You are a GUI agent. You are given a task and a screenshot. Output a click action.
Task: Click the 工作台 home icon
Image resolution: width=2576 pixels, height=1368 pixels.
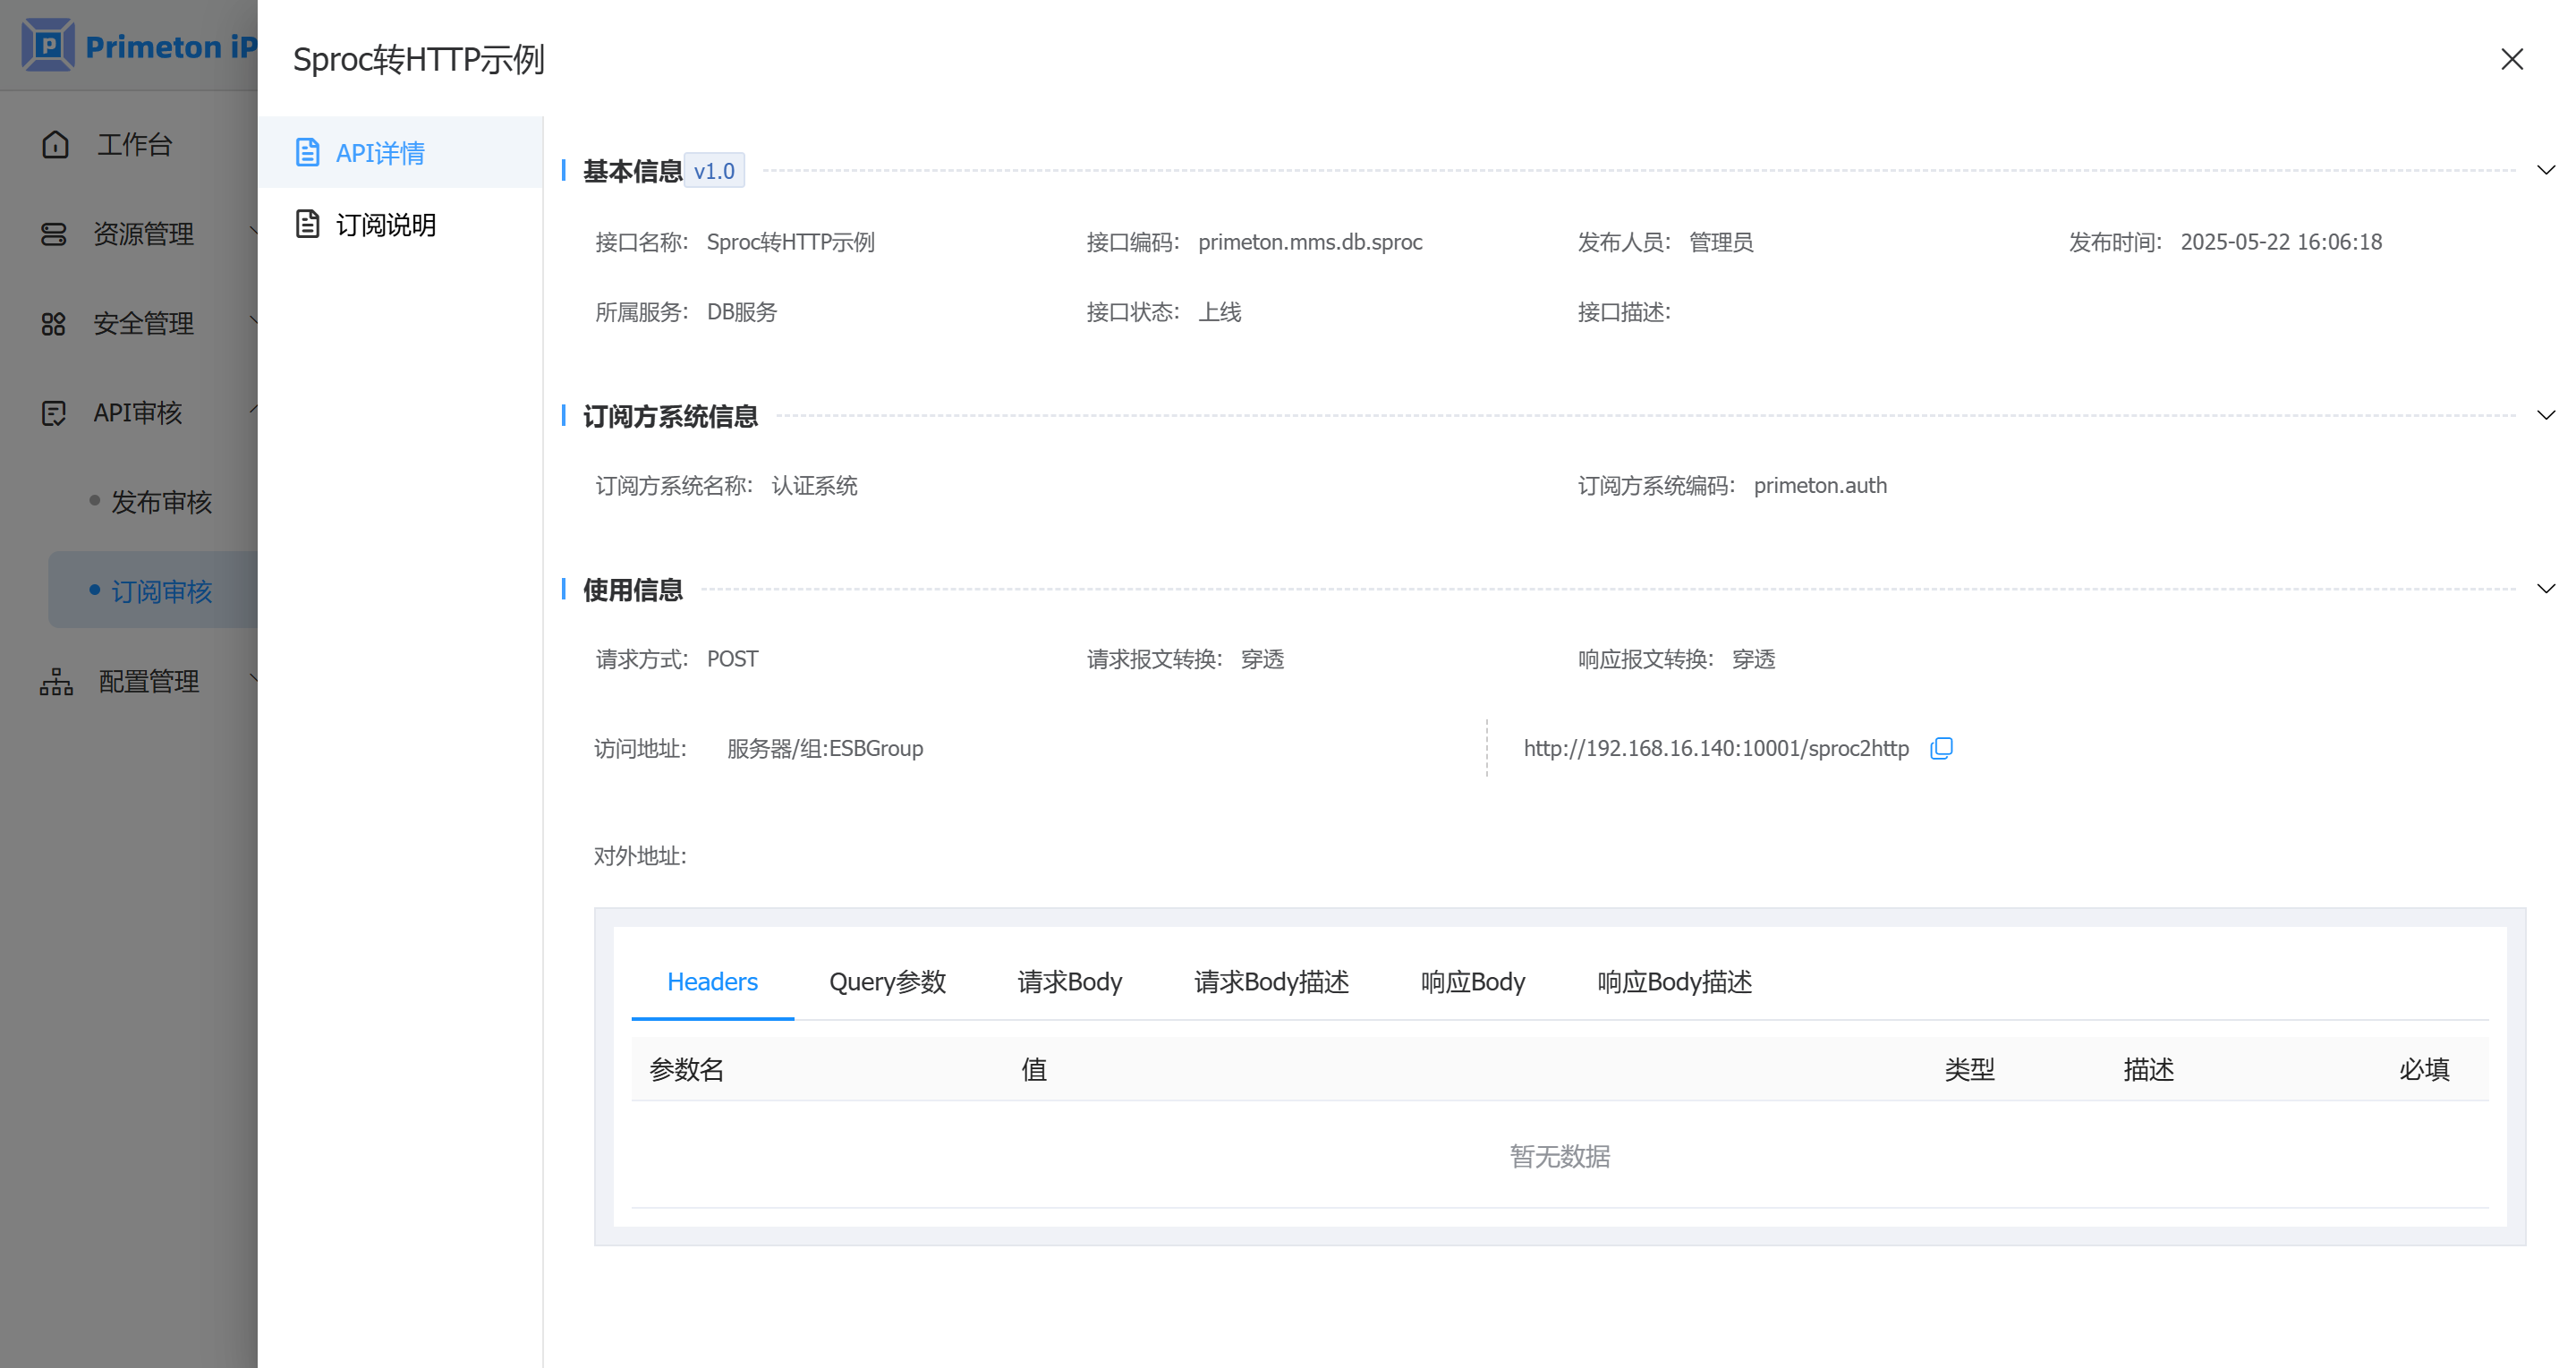pyautogui.click(x=55, y=145)
